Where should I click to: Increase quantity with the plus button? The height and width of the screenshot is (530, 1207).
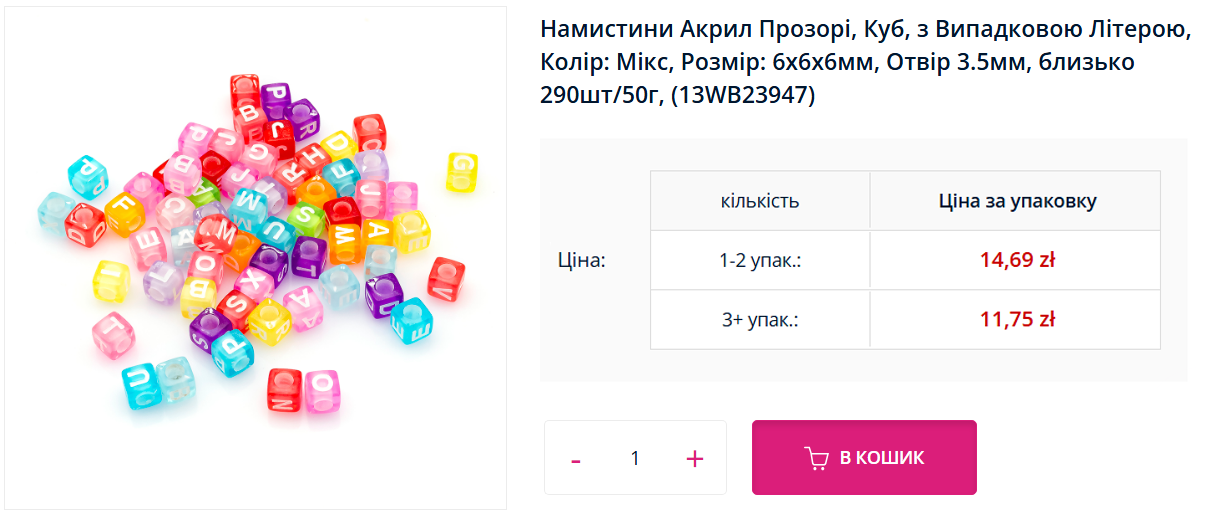(x=695, y=459)
